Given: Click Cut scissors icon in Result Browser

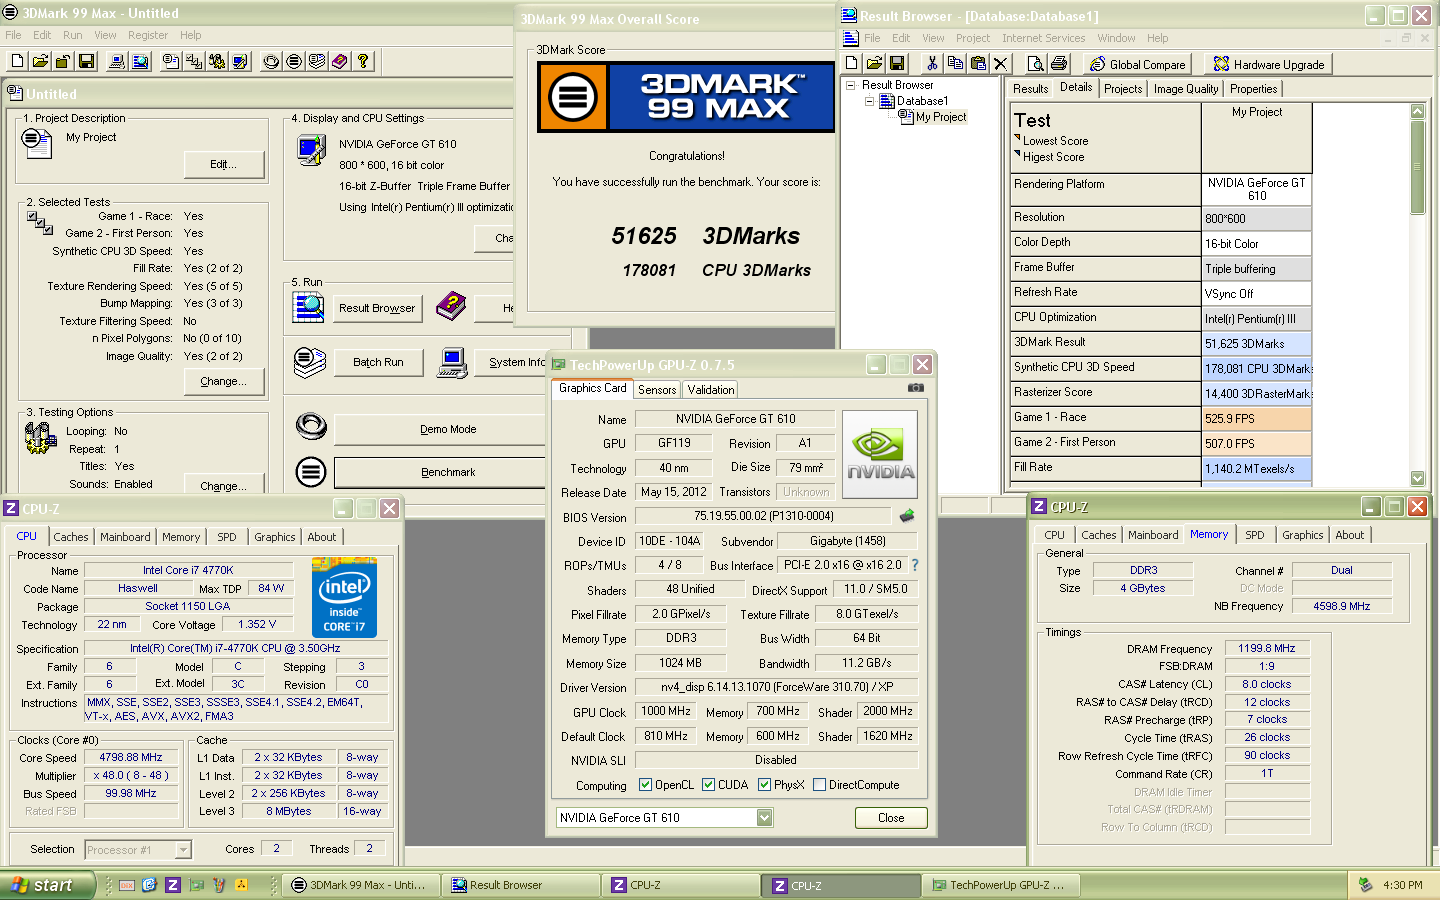Looking at the screenshot, I should tap(932, 63).
